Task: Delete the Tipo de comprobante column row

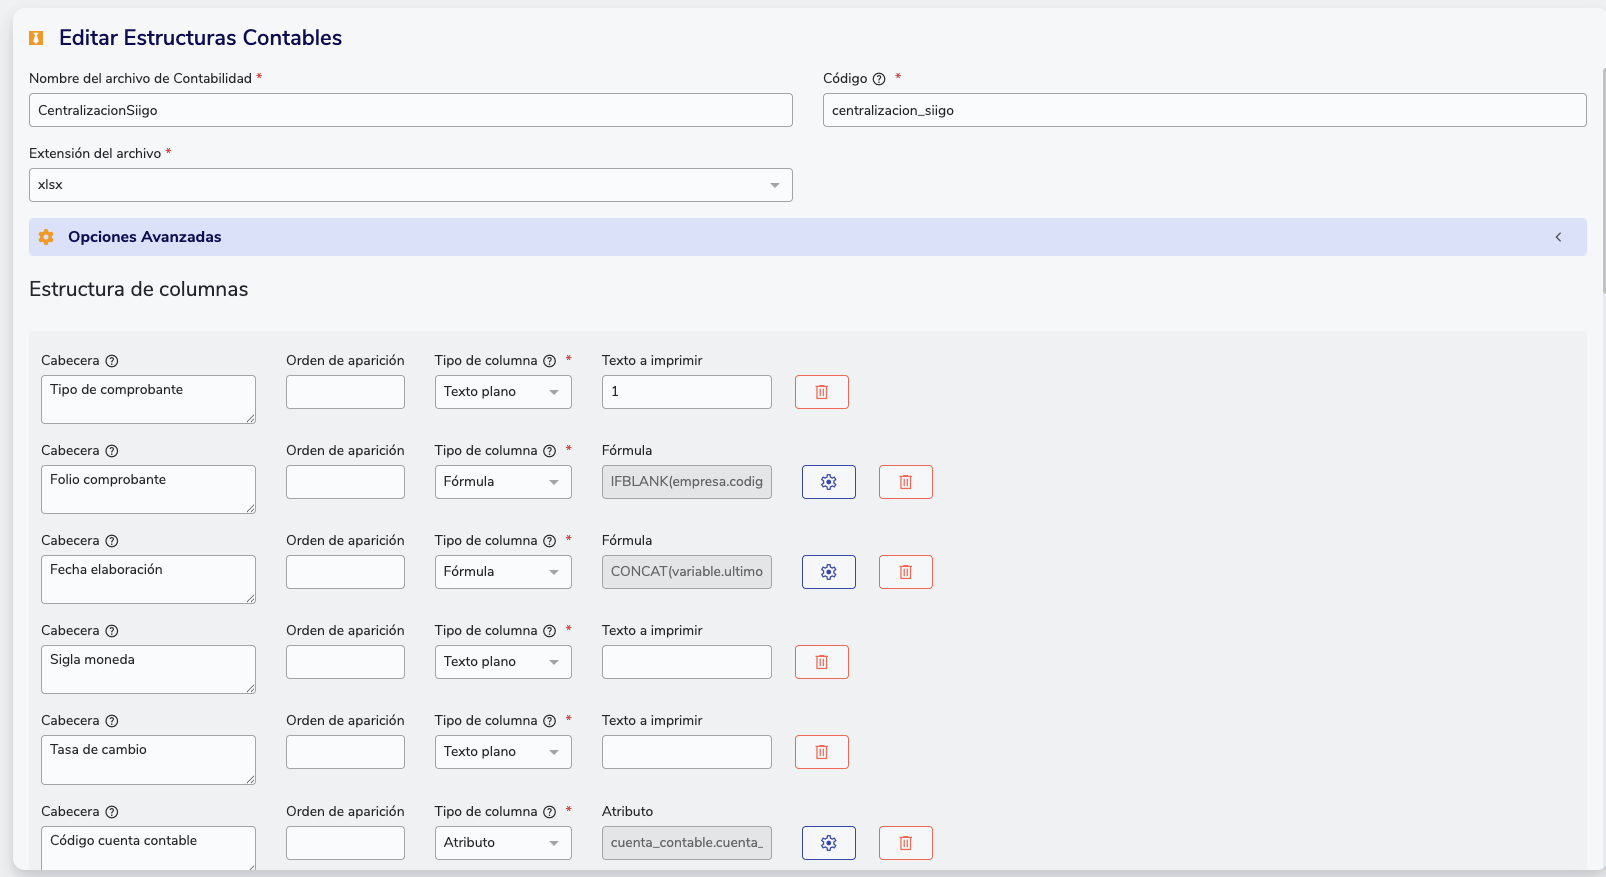Action: pyautogui.click(x=821, y=392)
